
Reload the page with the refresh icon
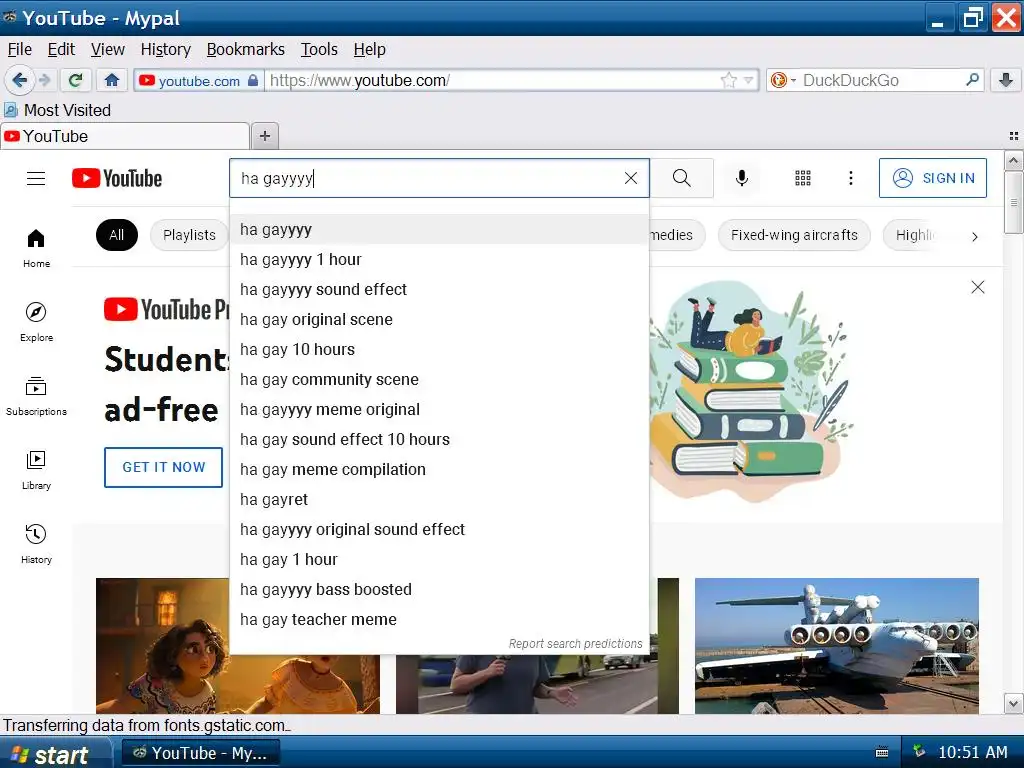76,80
